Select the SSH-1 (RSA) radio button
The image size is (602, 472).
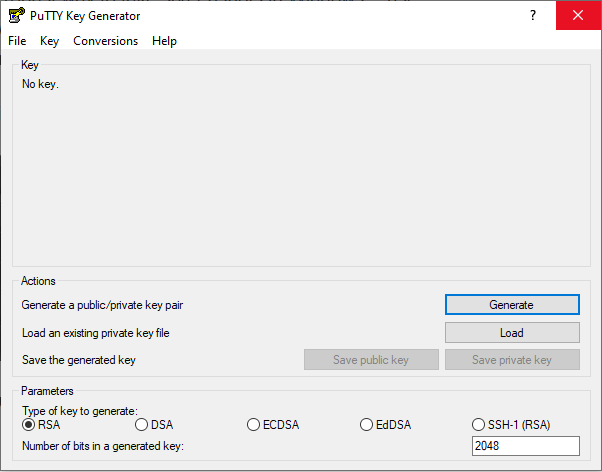point(478,425)
